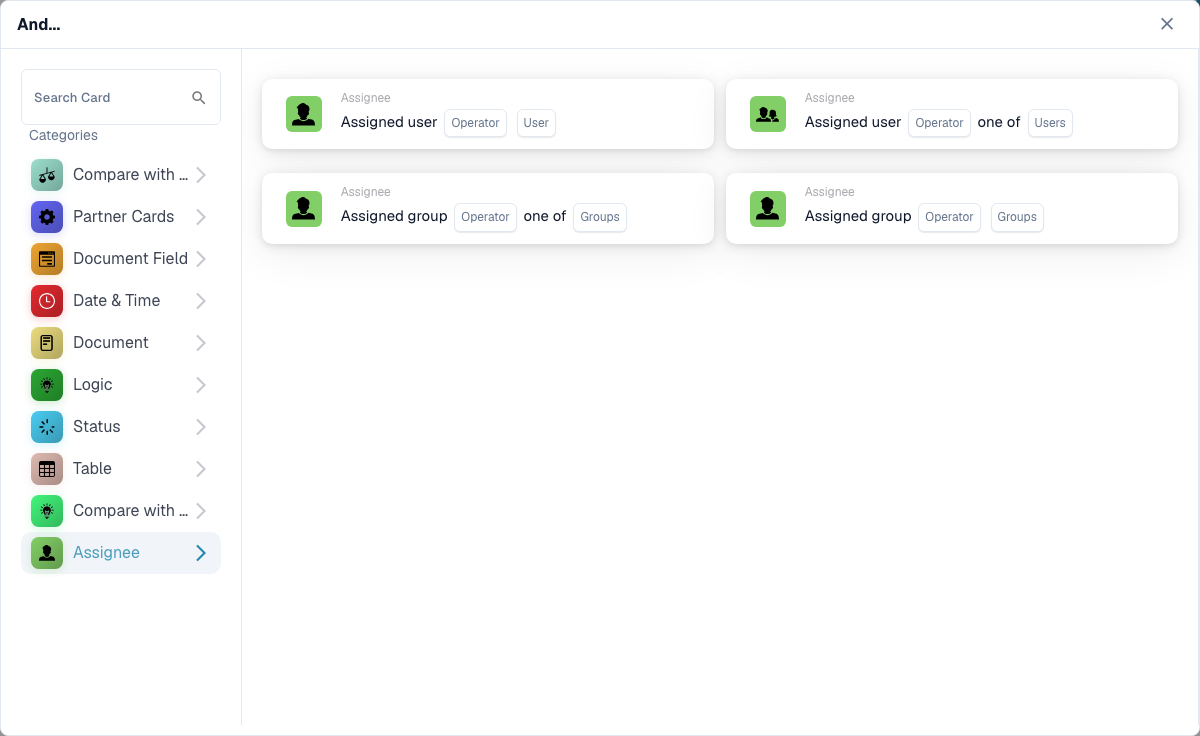1200x736 pixels.
Task: Click Operator chip on 'one of Users' card
Action: click(939, 123)
